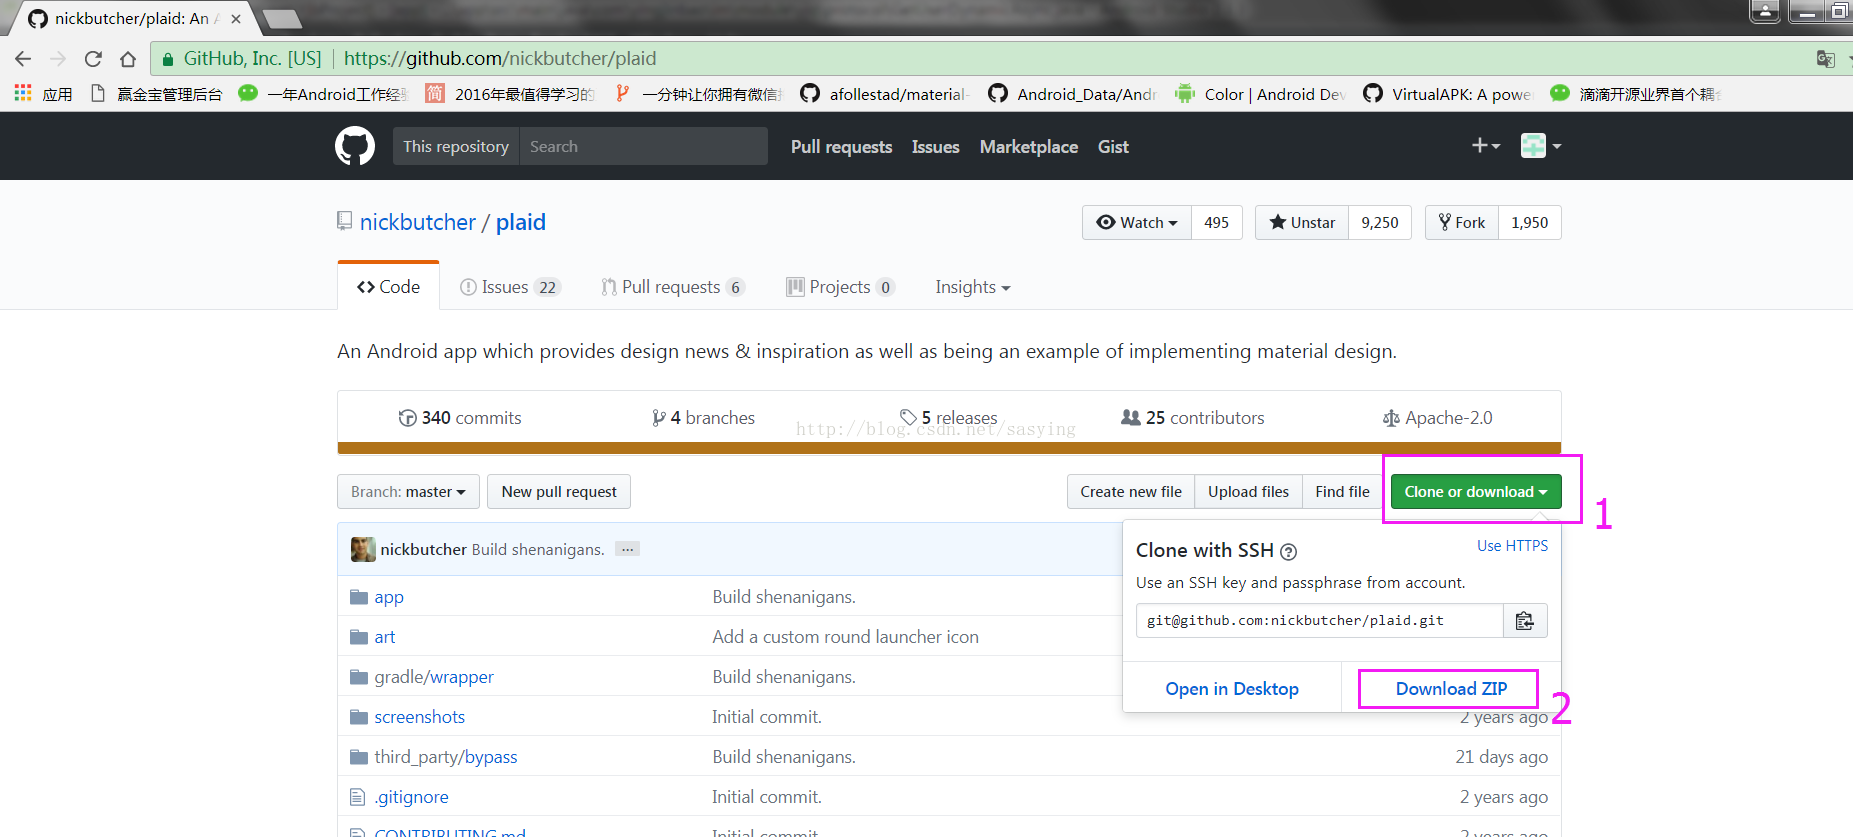Open VirtualAPK bookmark
1853x837 pixels.
pos(1447,94)
